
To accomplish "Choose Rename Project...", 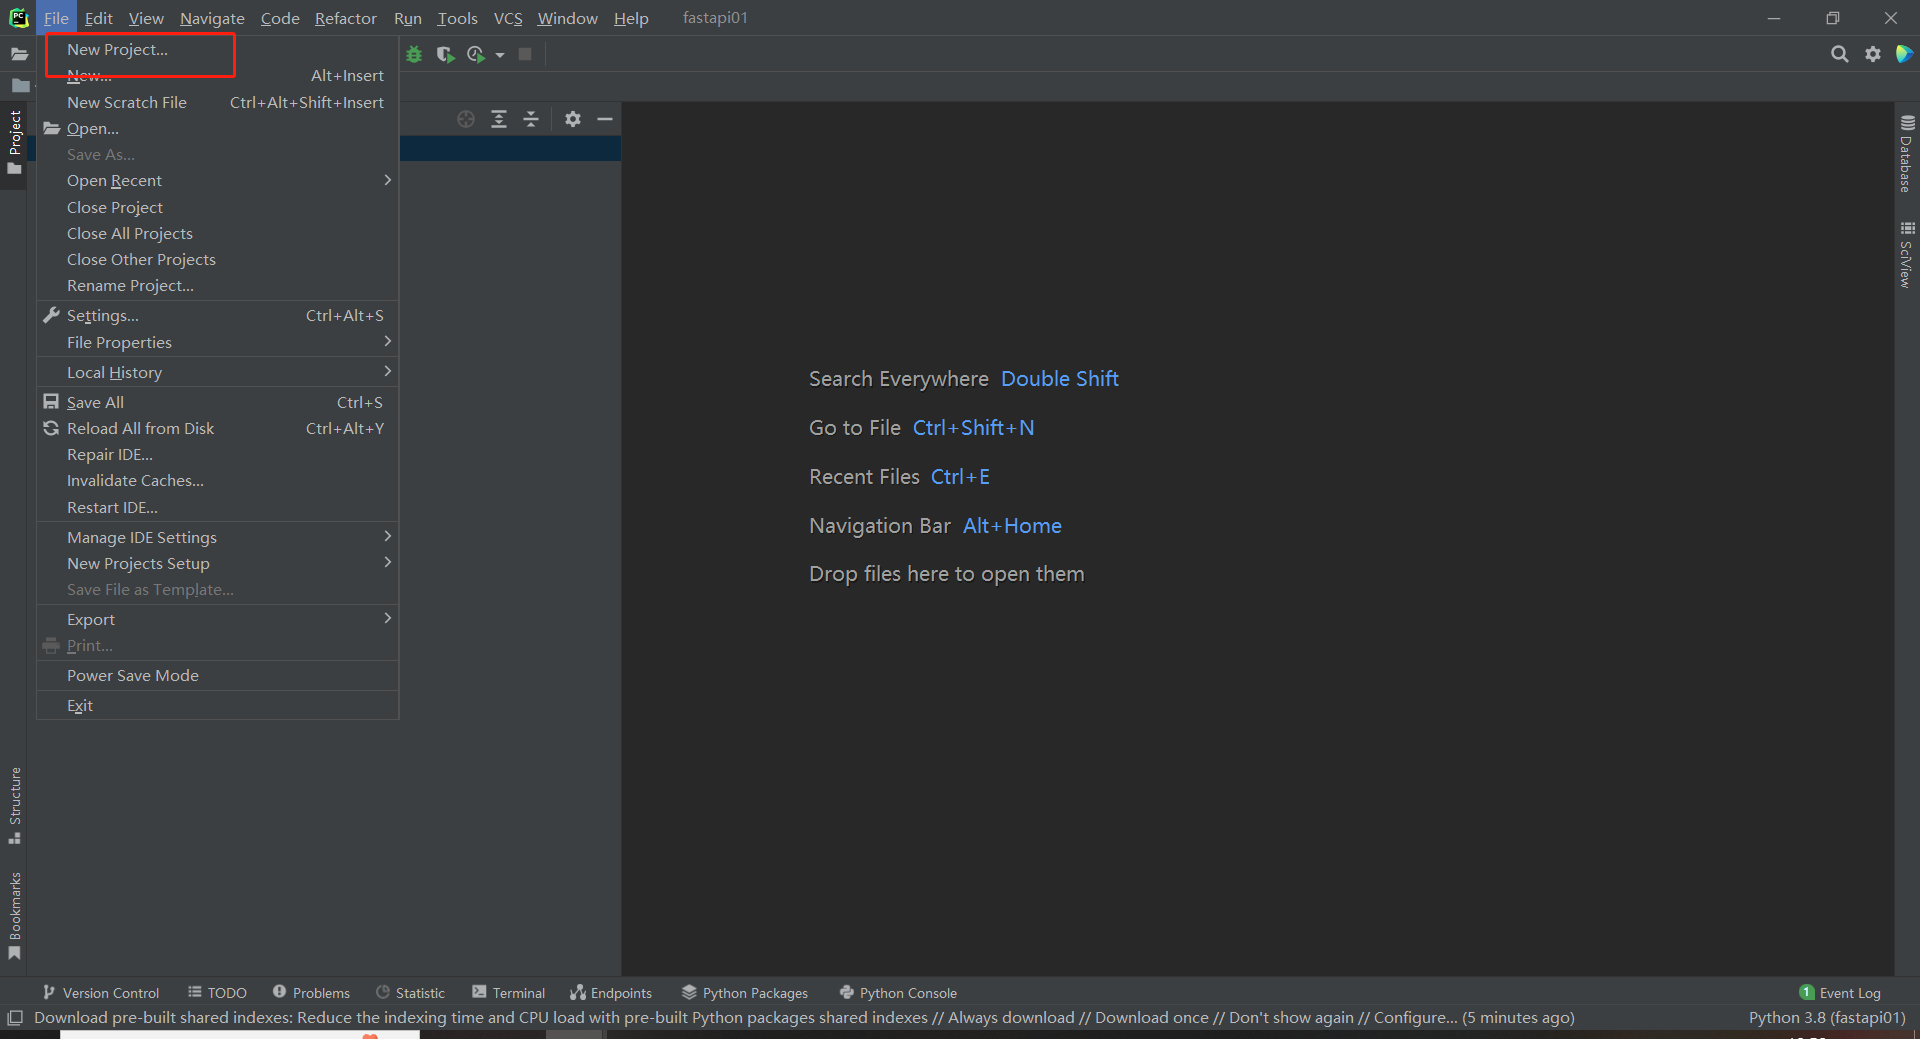I will pos(217,285).
